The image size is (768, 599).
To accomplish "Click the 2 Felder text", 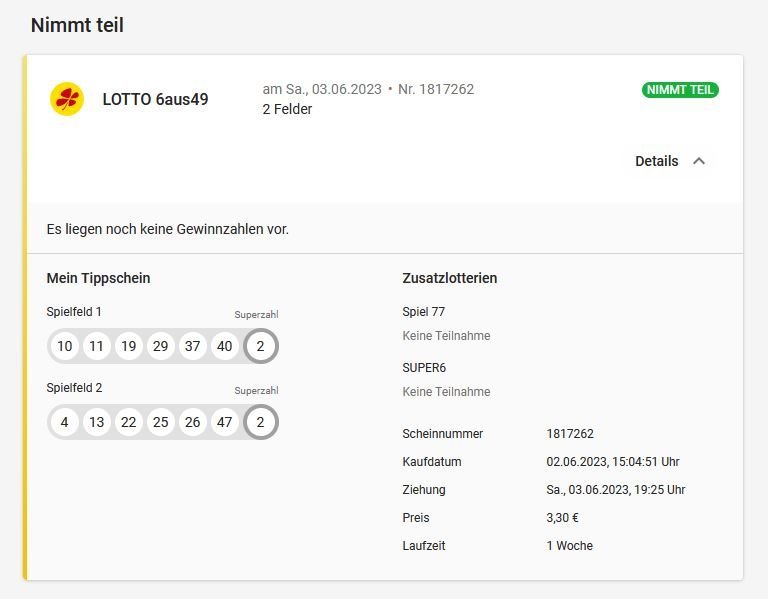I will pyautogui.click(x=287, y=109).
